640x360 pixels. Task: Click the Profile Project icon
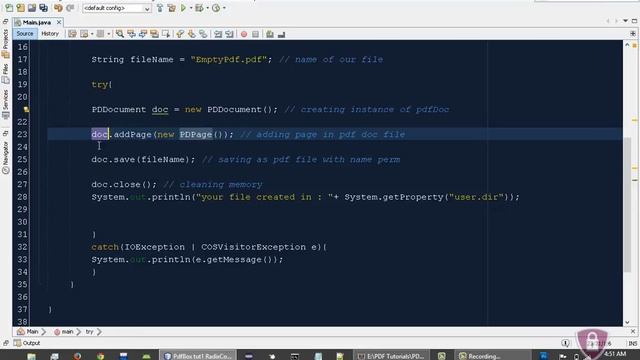click(216, 8)
